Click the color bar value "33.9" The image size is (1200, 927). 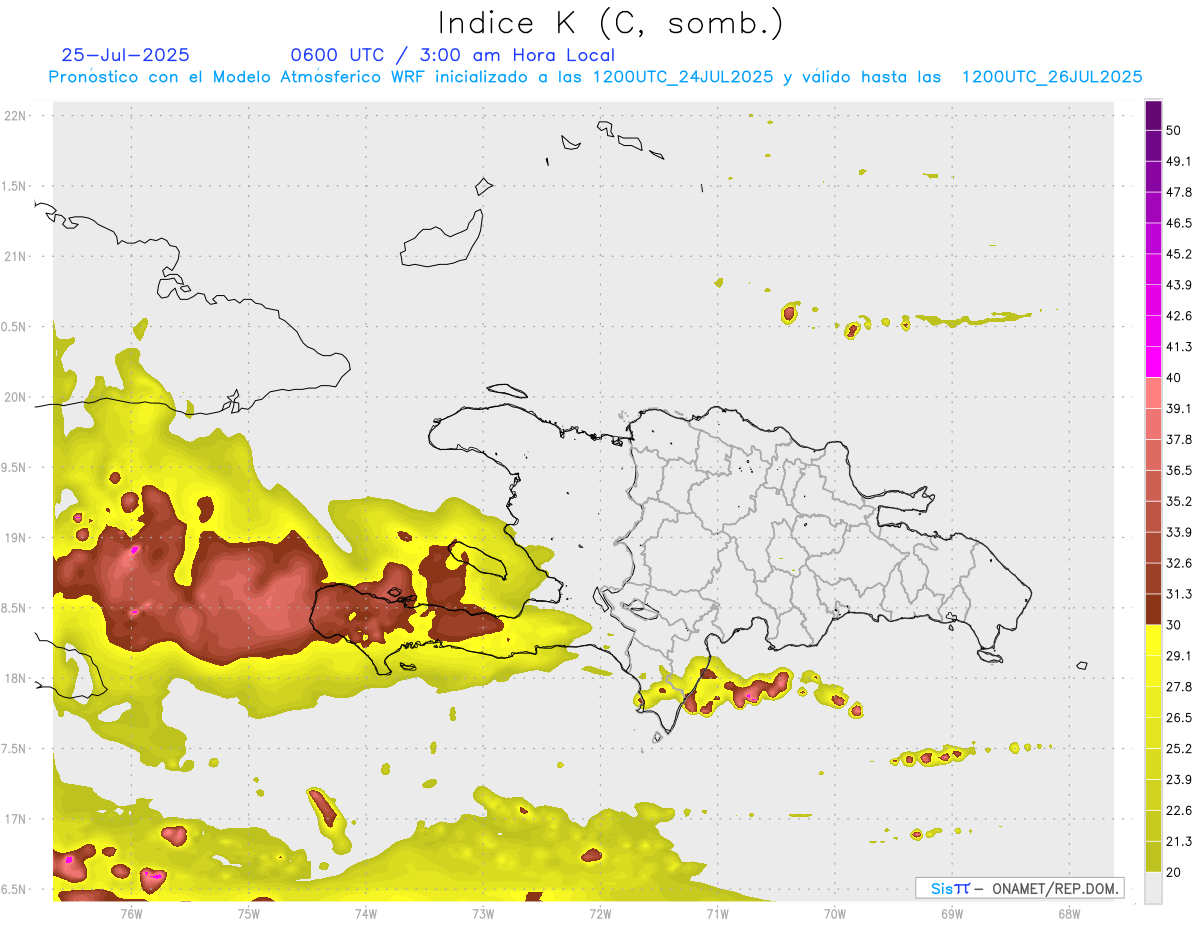pyautogui.click(x=1179, y=532)
